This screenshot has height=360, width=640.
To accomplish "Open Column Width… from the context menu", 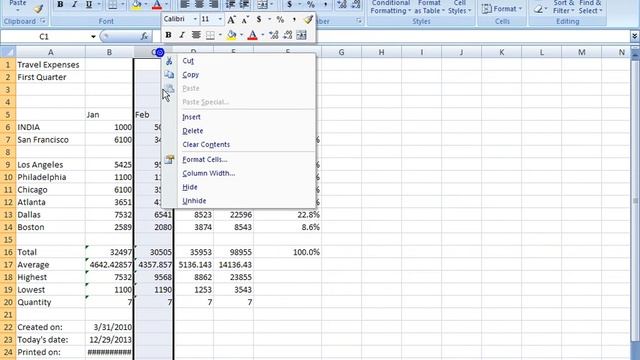I will [209, 173].
